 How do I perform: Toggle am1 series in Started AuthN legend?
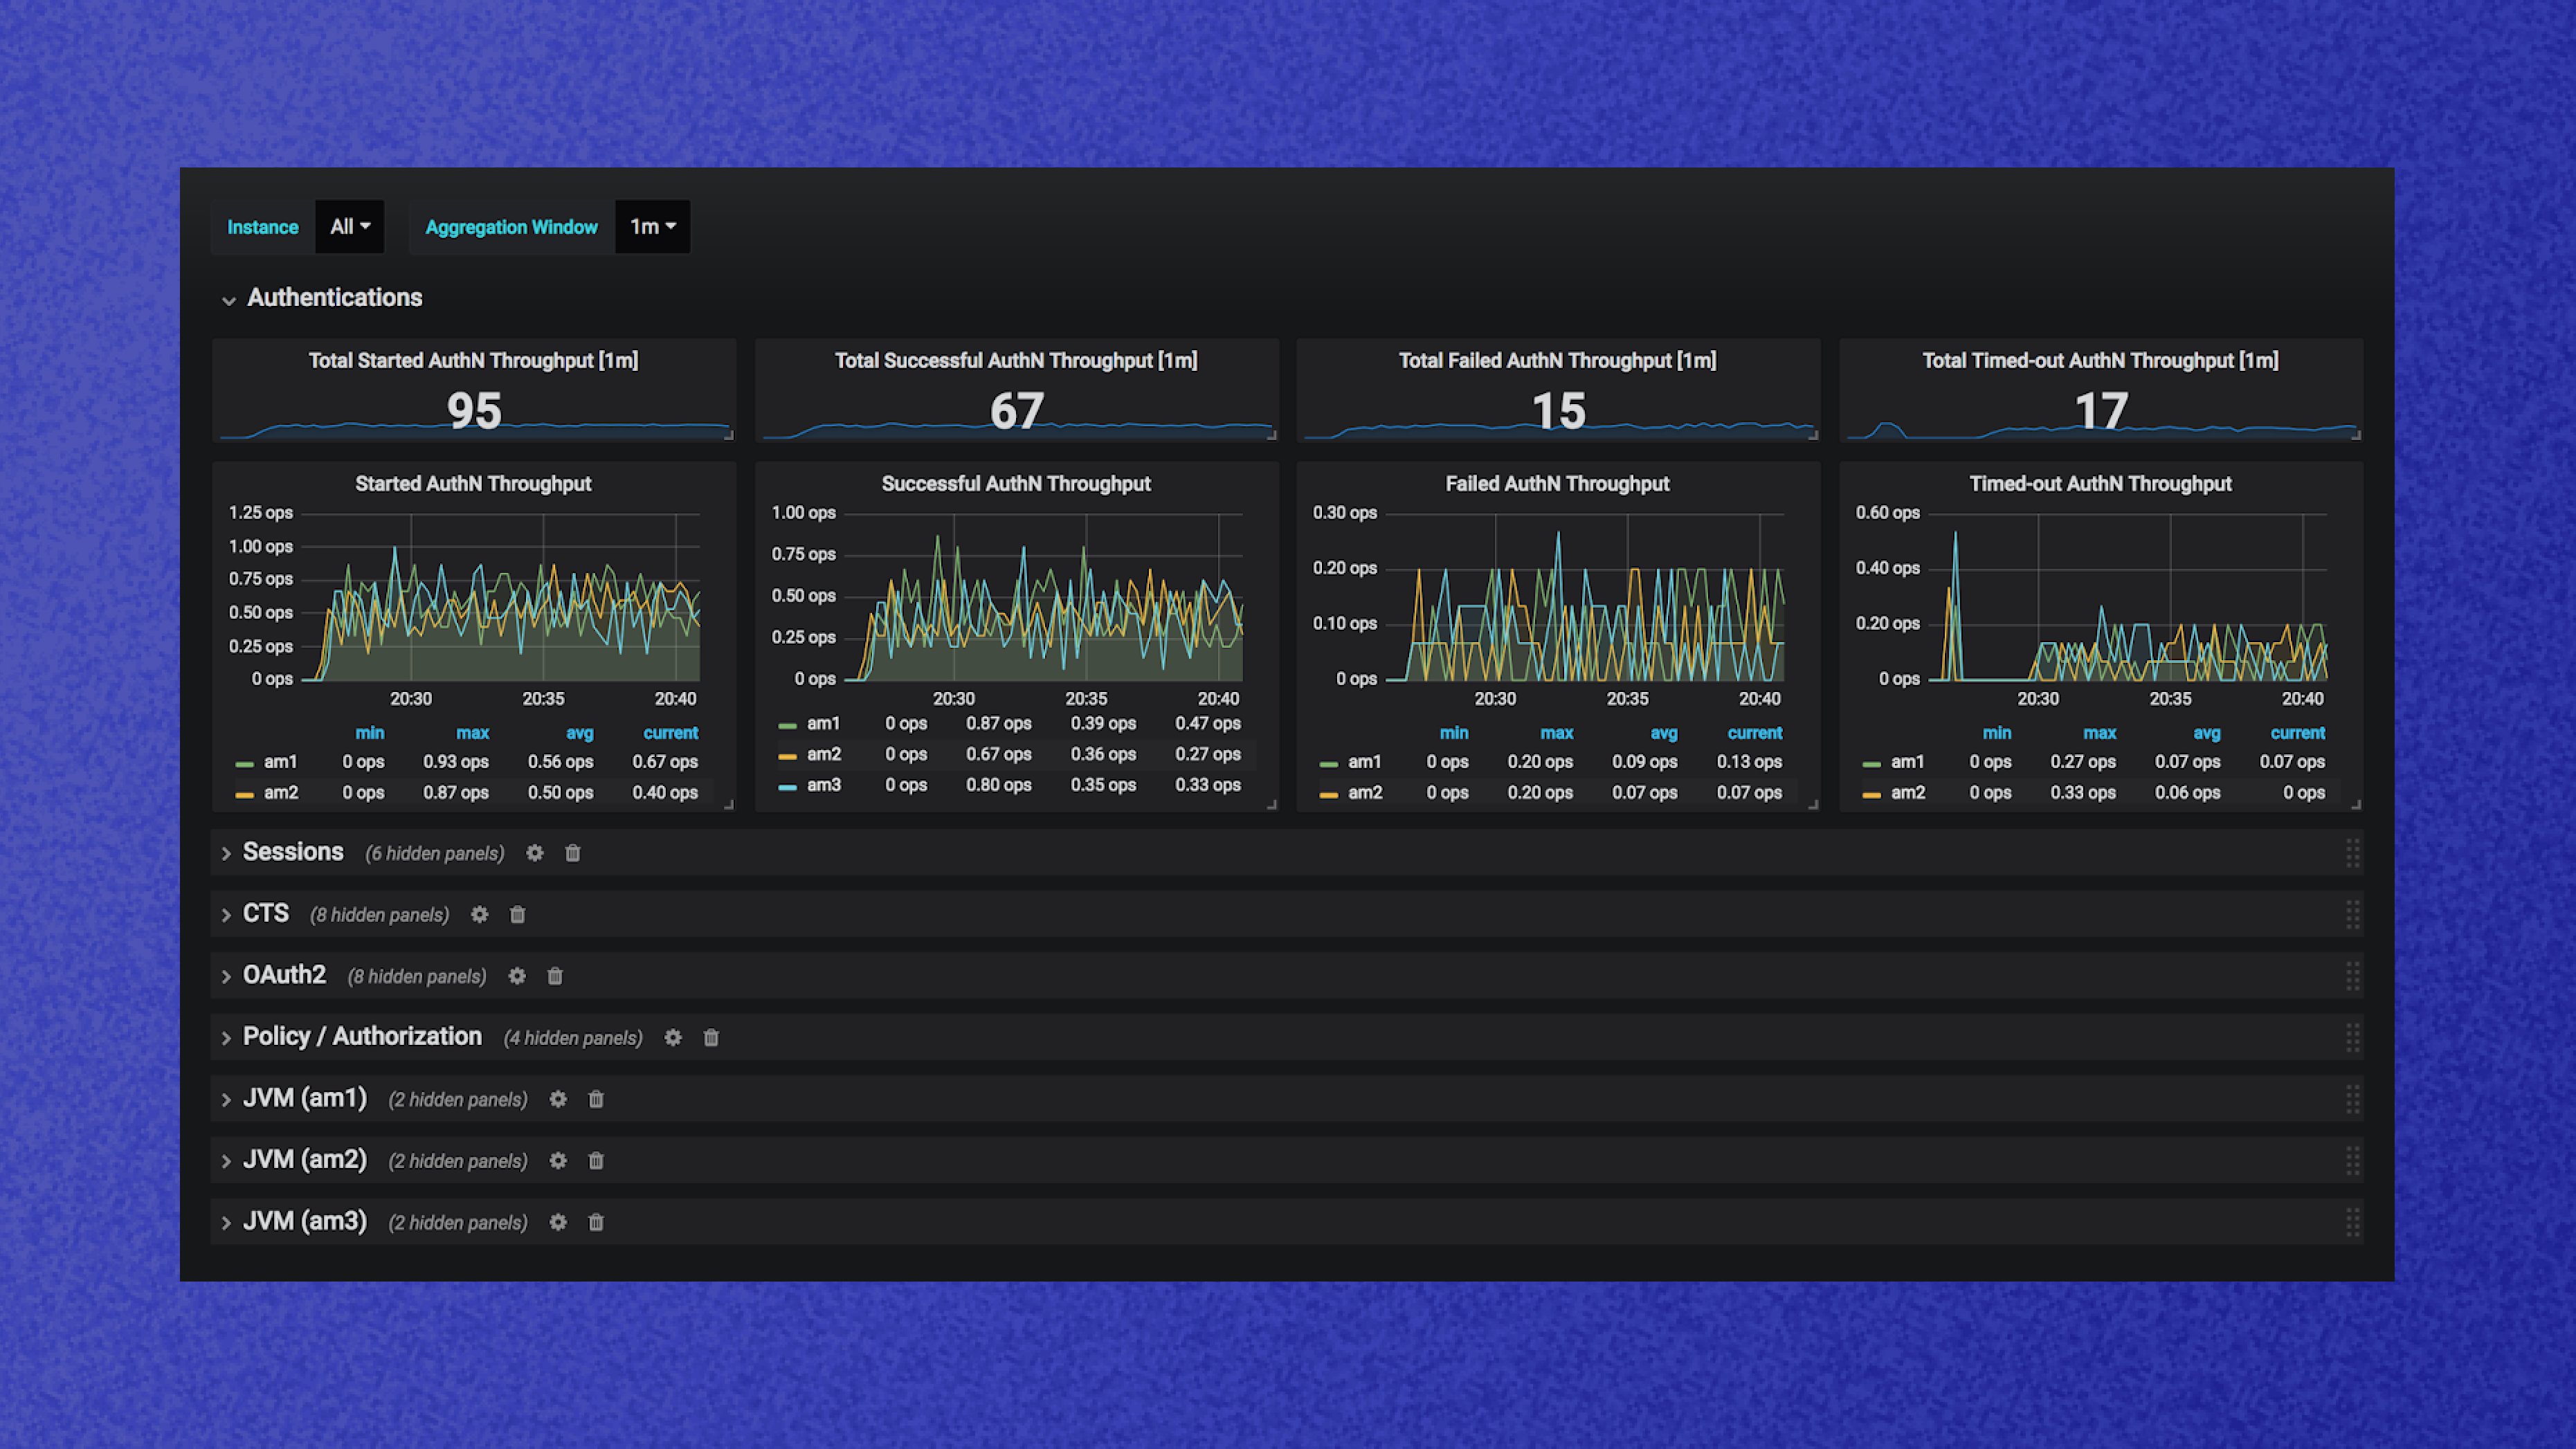point(280,762)
